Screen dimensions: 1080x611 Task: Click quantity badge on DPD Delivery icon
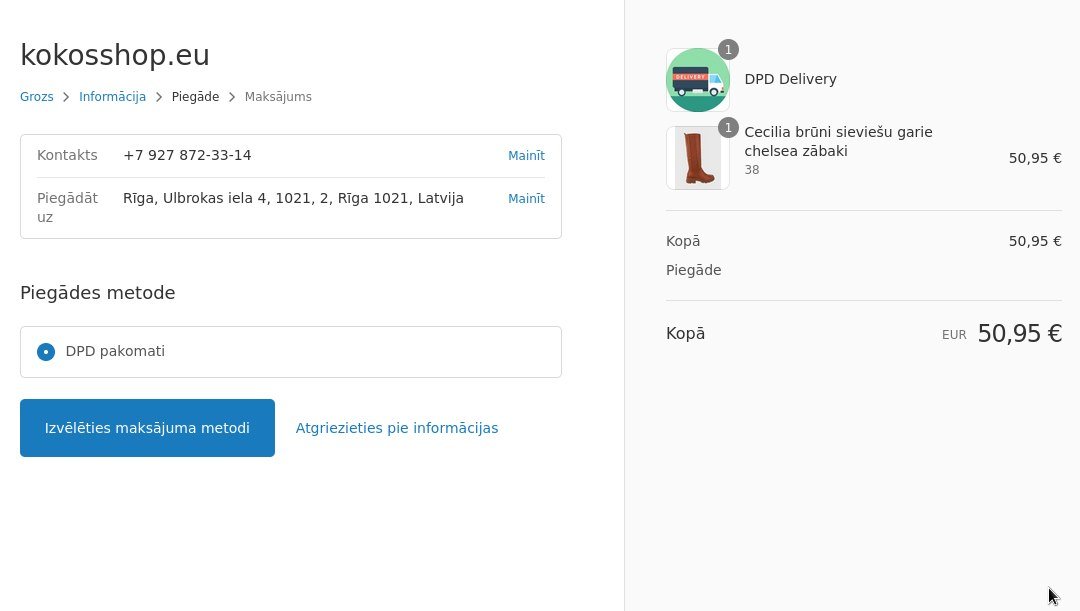click(x=728, y=50)
